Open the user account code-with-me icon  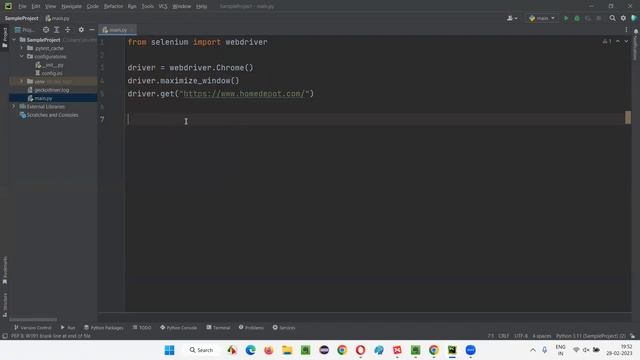[512, 18]
